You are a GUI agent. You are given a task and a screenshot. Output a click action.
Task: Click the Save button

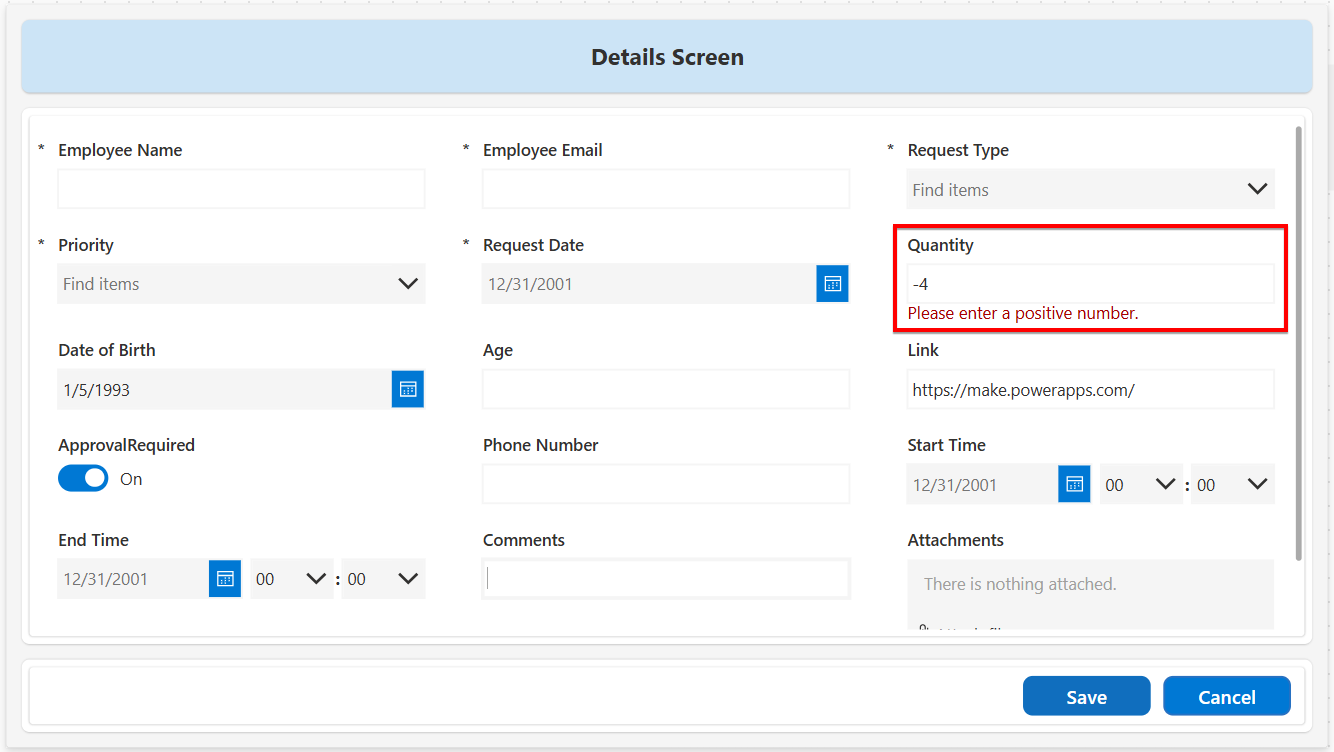pyautogui.click(x=1086, y=697)
